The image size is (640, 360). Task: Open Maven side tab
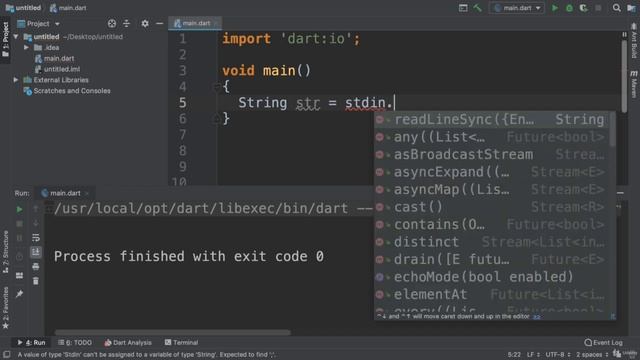coord(634,84)
